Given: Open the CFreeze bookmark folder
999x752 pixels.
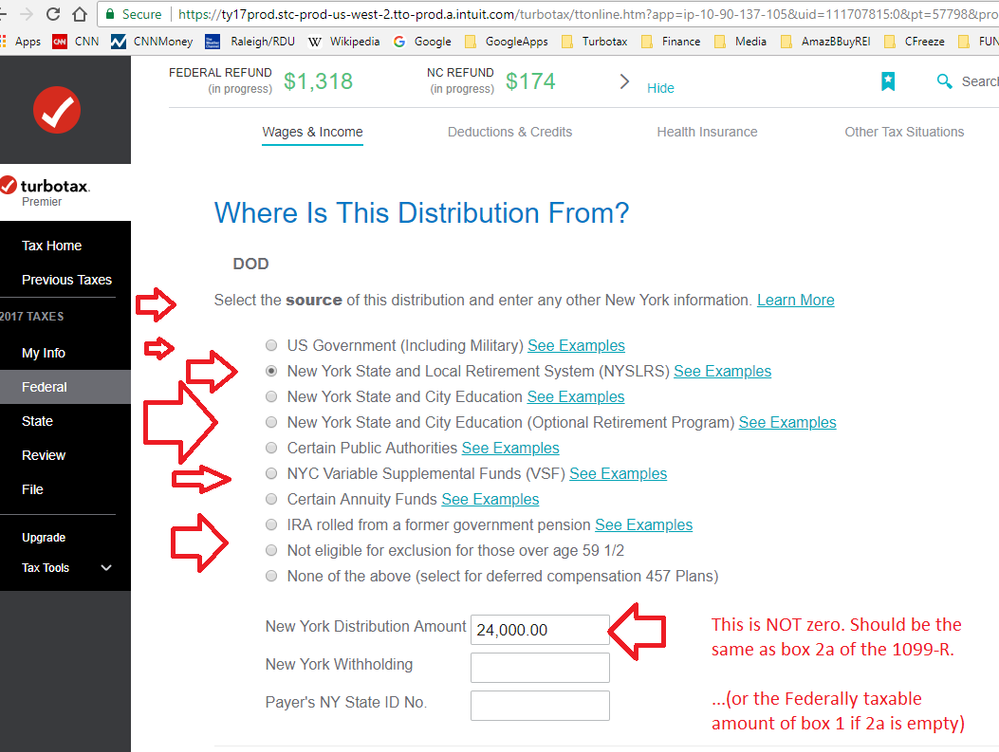Looking at the screenshot, I should [914, 41].
